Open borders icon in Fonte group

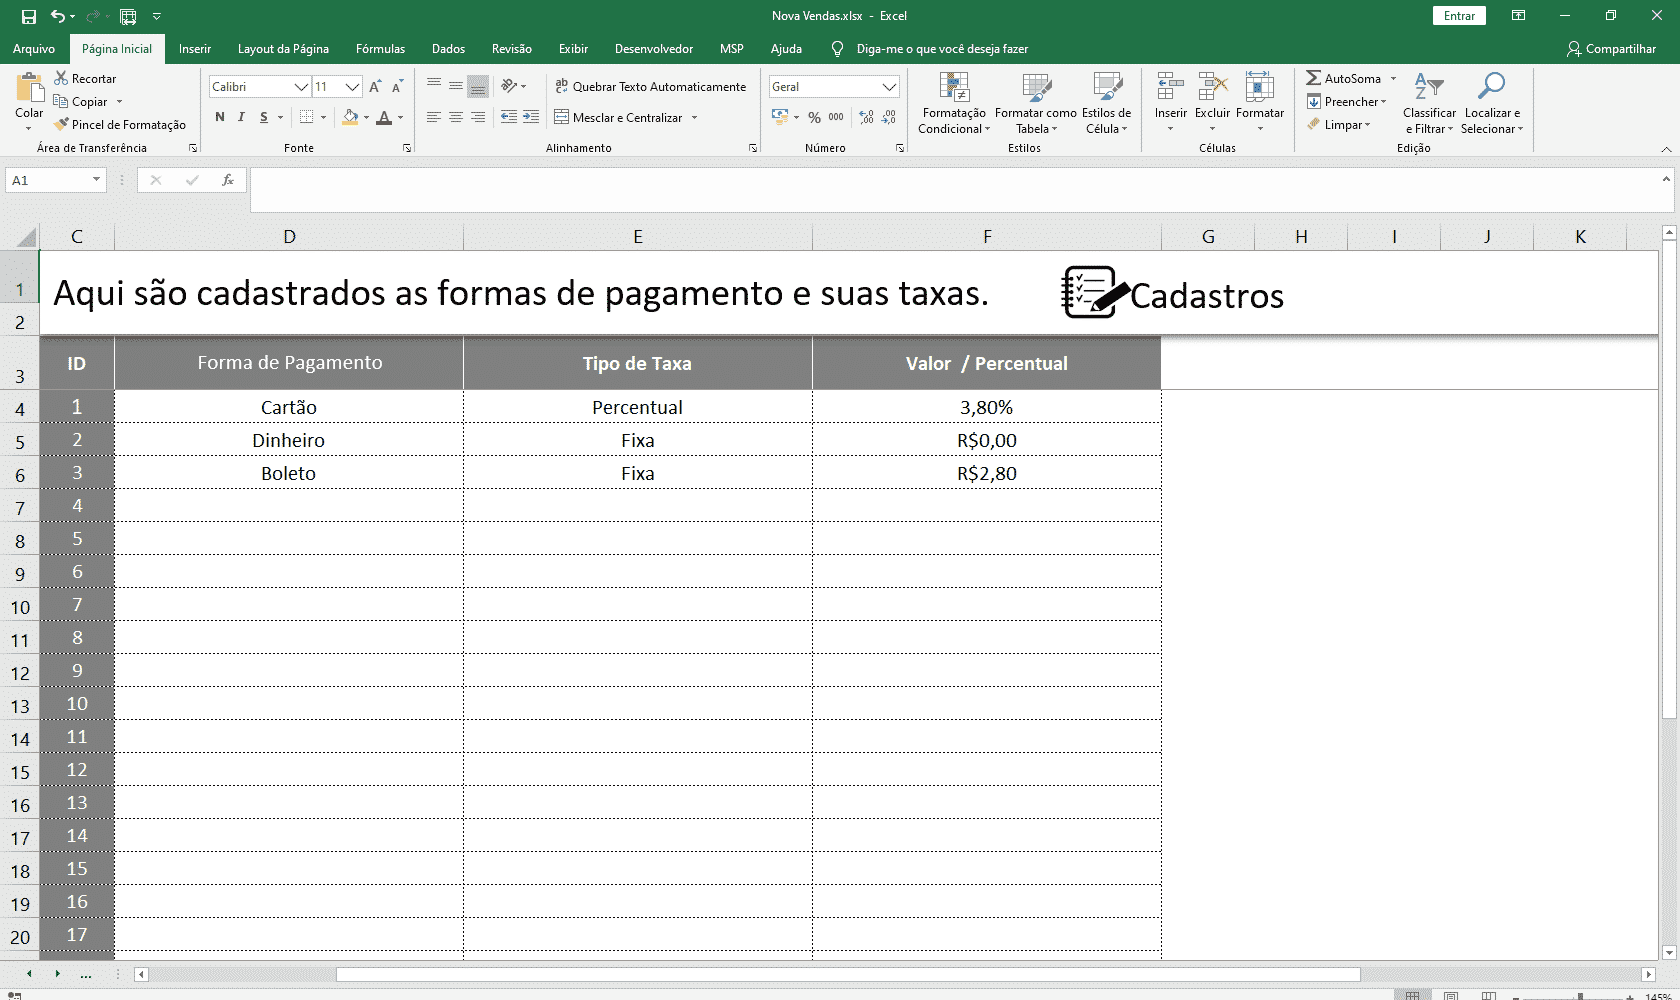click(307, 117)
